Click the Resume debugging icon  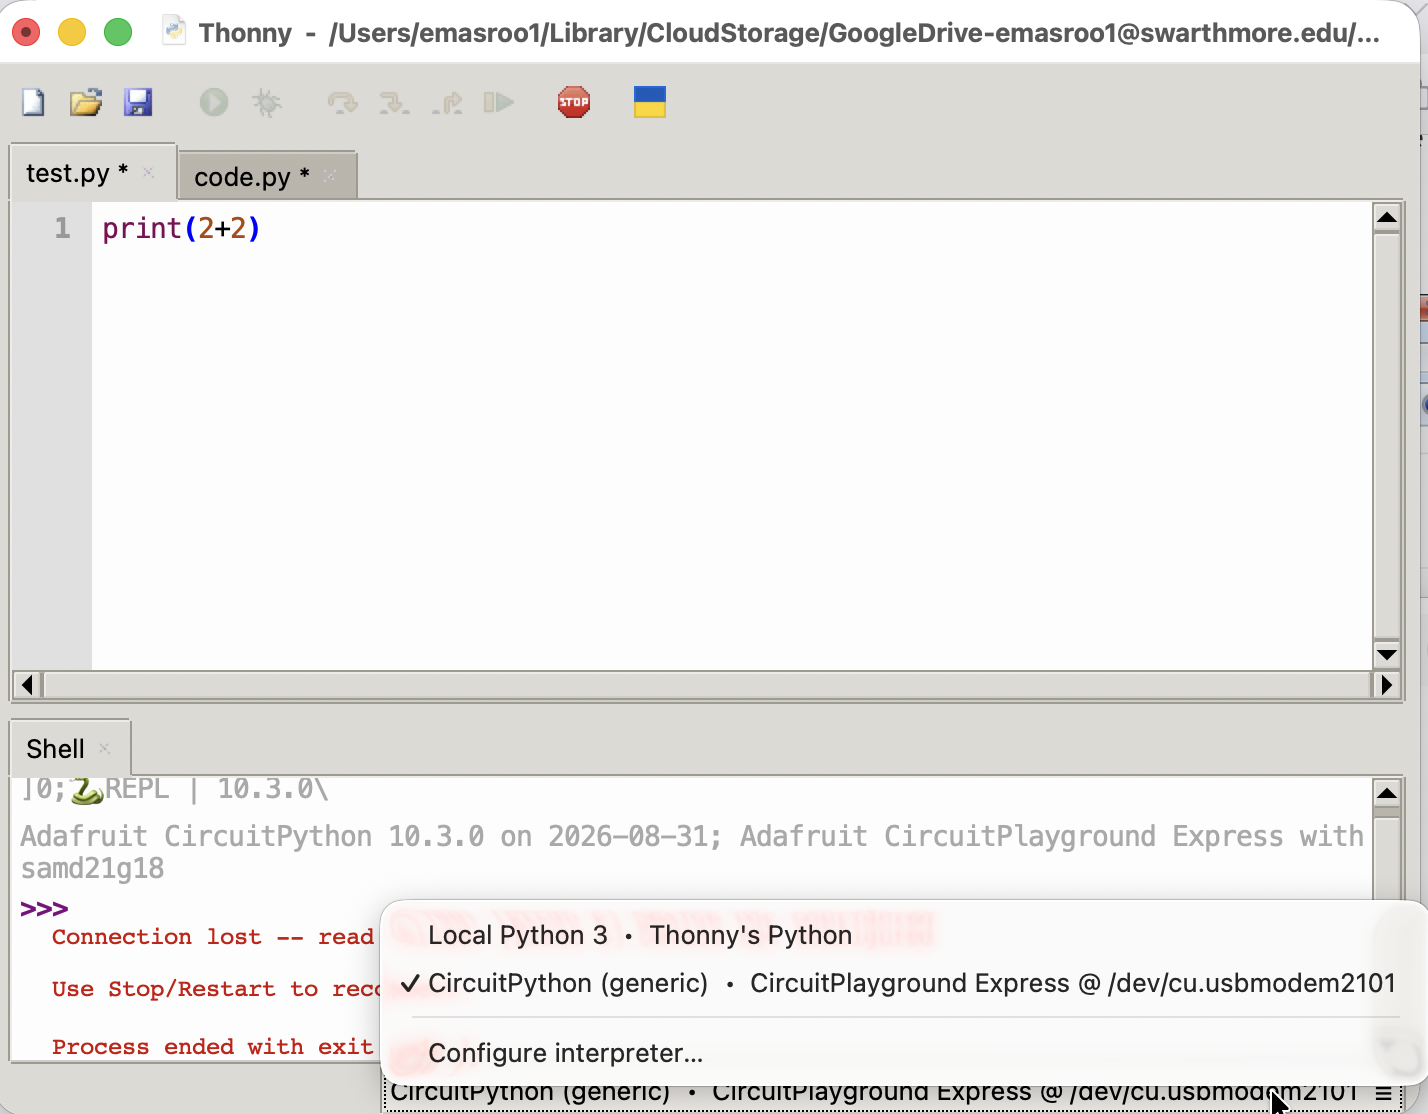[x=499, y=102]
